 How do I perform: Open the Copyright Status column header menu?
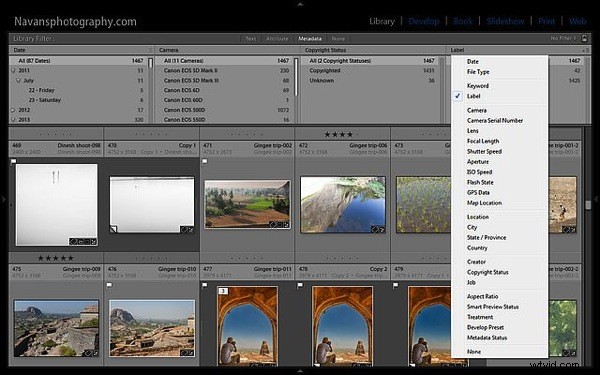point(325,50)
